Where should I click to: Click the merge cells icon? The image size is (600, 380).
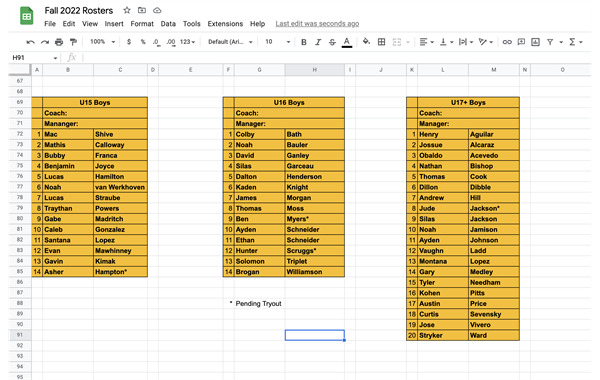pos(397,42)
